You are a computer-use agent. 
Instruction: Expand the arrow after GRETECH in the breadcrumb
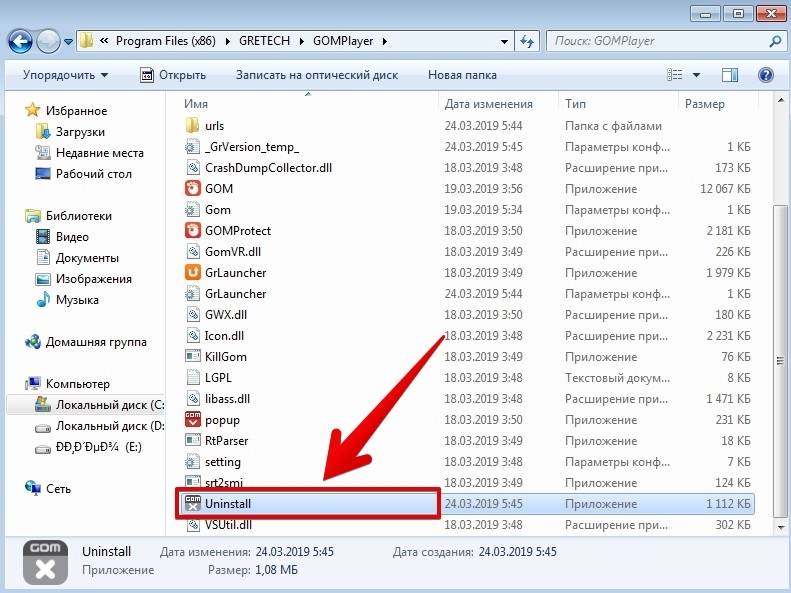tap(301, 41)
